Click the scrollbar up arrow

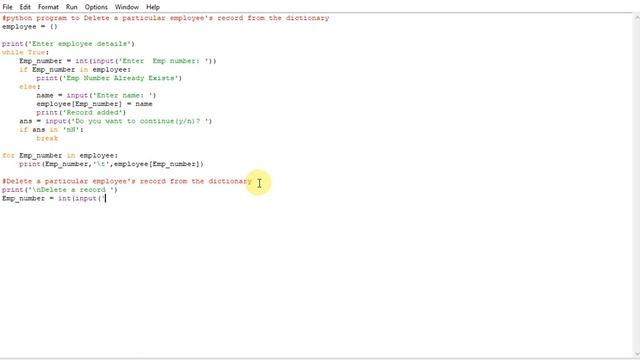click(x=636, y=18)
